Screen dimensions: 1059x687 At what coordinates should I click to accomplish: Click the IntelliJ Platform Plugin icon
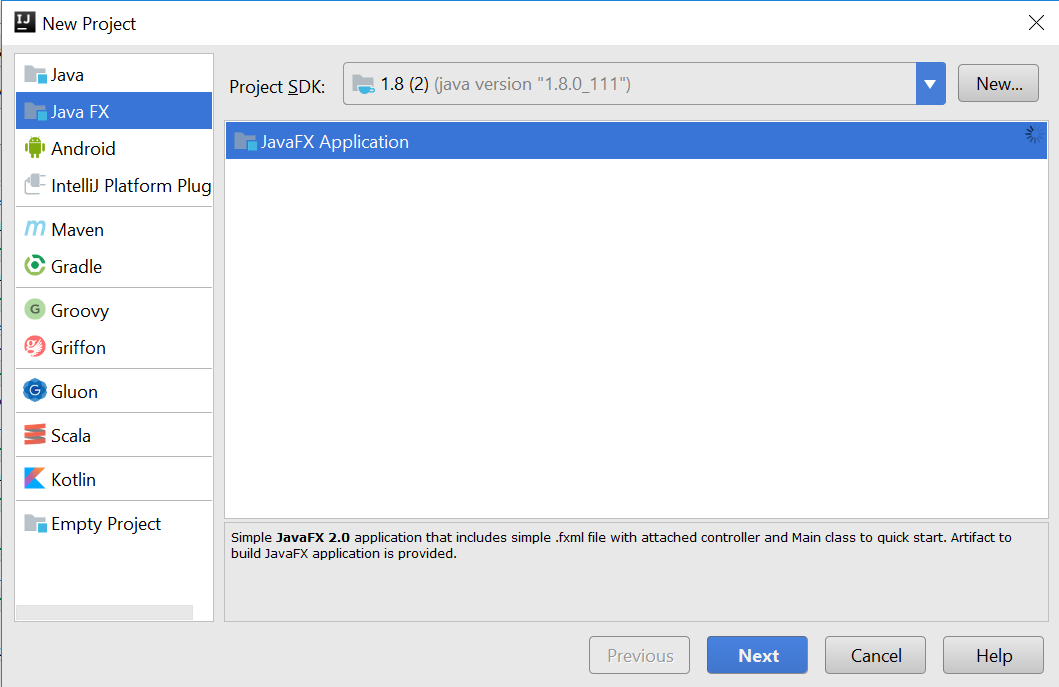(x=35, y=184)
